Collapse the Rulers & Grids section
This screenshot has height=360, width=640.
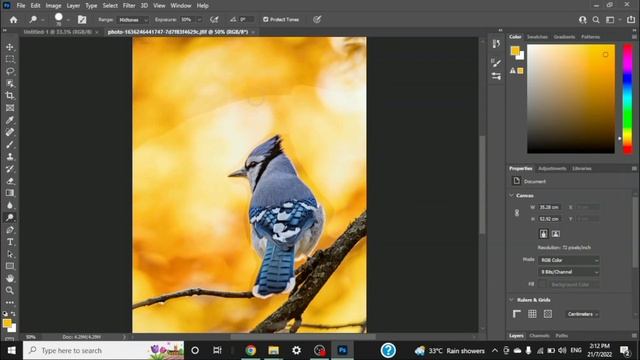coord(511,300)
